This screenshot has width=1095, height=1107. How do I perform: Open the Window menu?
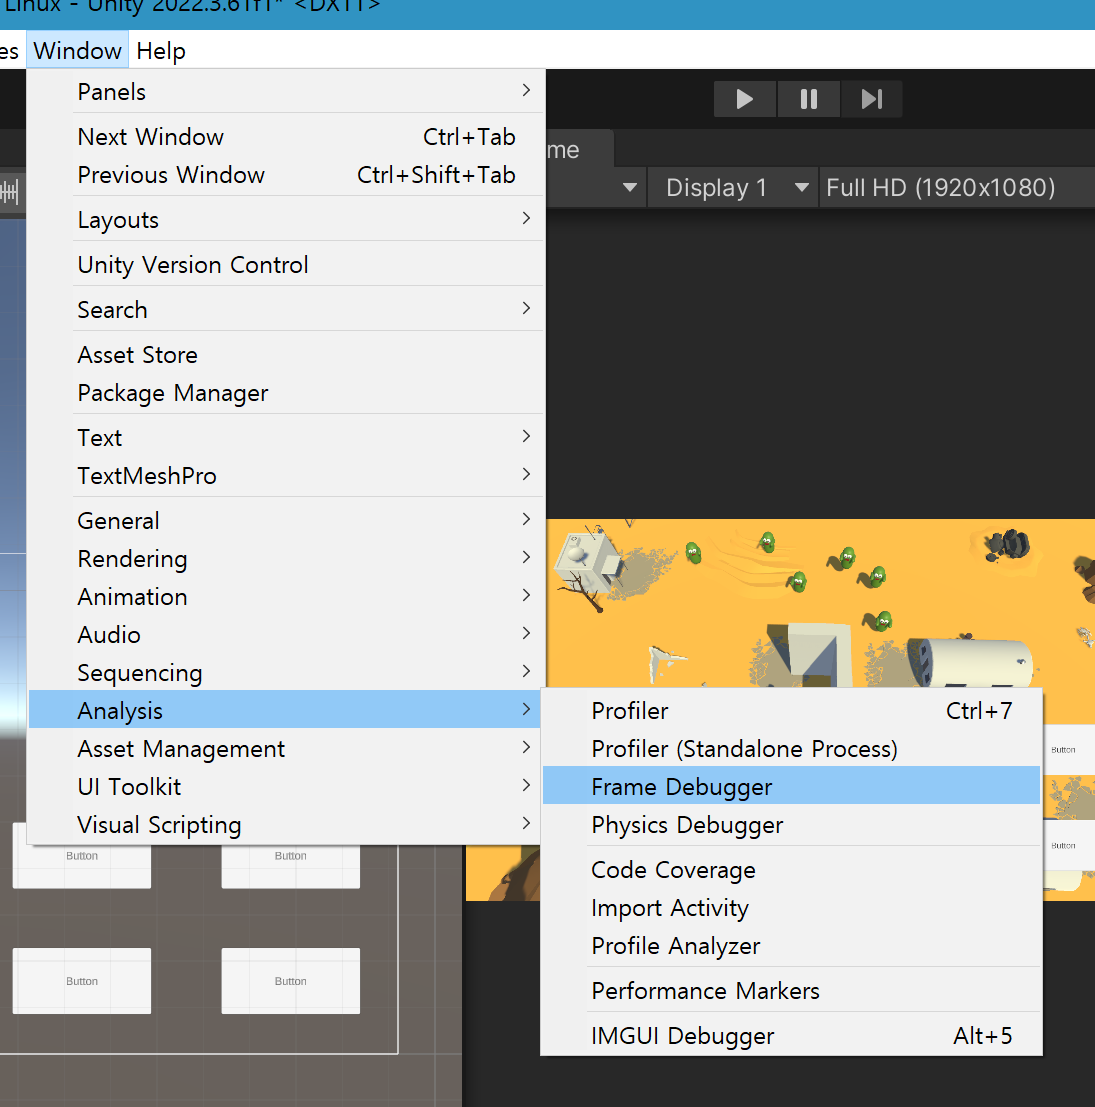[78, 51]
